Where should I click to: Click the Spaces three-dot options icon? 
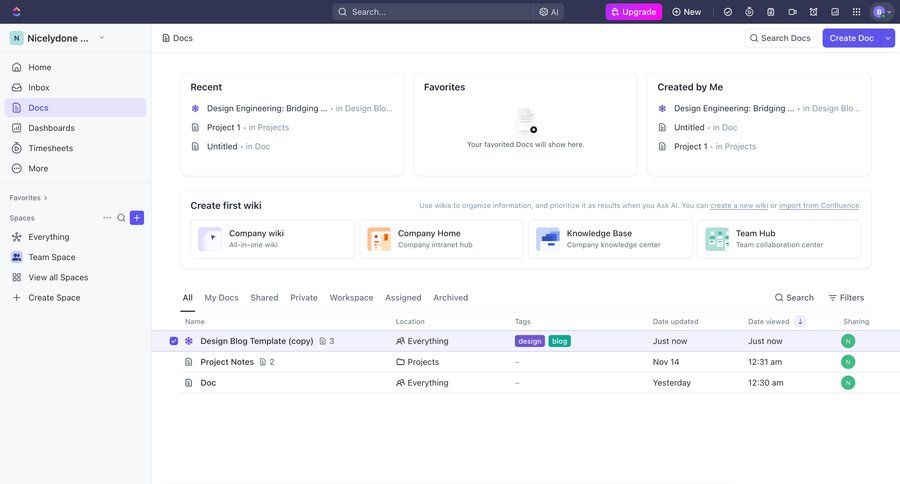coord(107,218)
